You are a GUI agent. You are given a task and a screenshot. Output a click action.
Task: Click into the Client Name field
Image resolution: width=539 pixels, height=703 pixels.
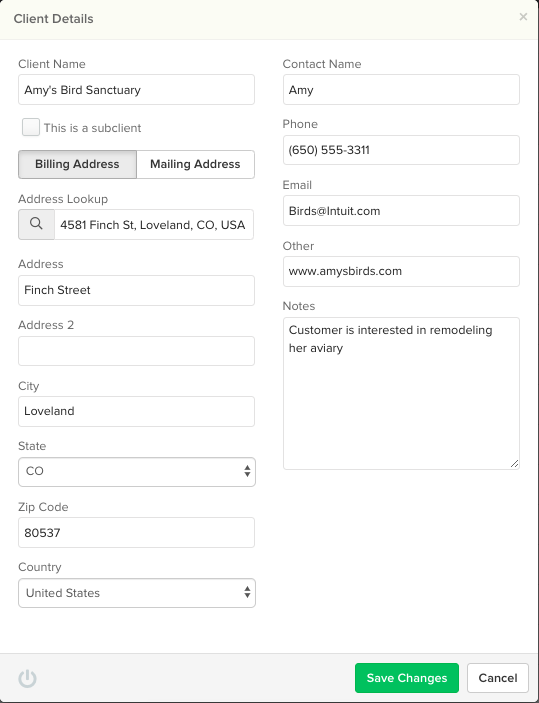point(136,90)
